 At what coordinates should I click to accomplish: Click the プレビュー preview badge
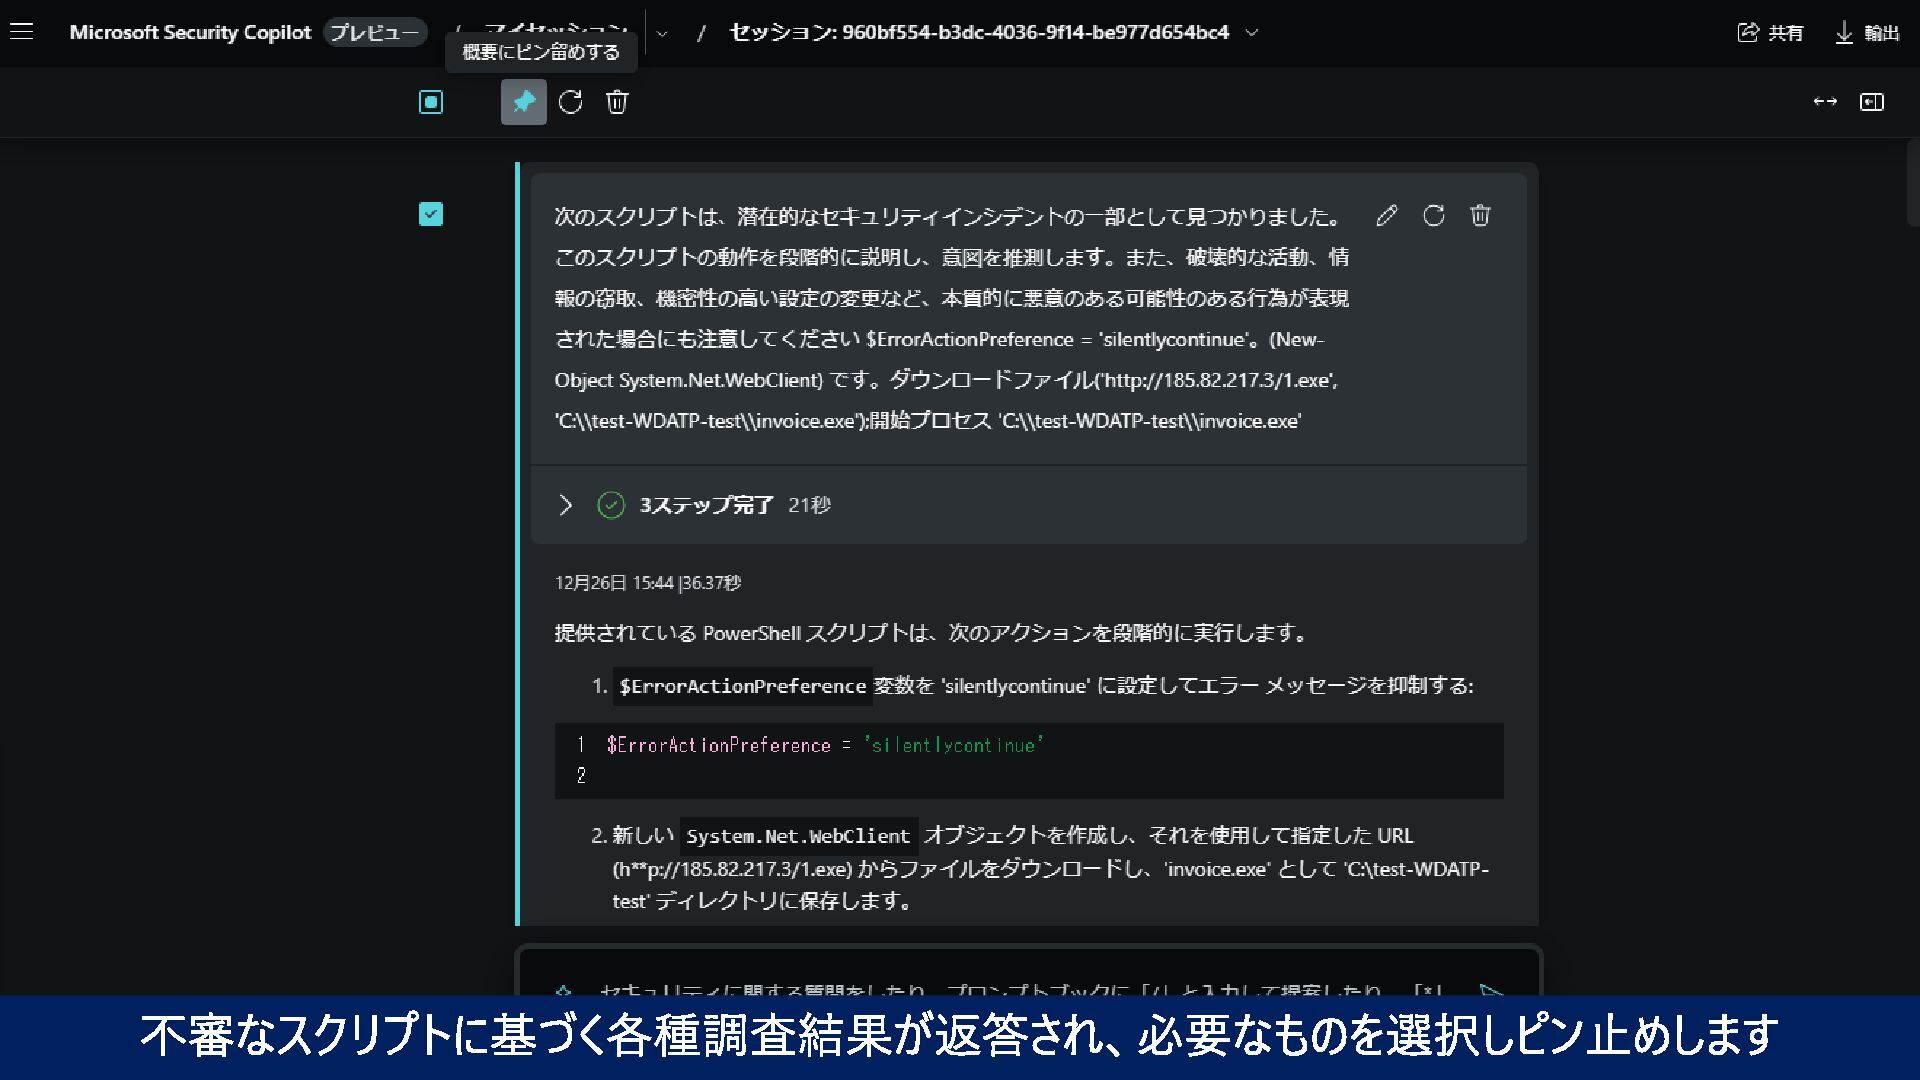tap(375, 32)
